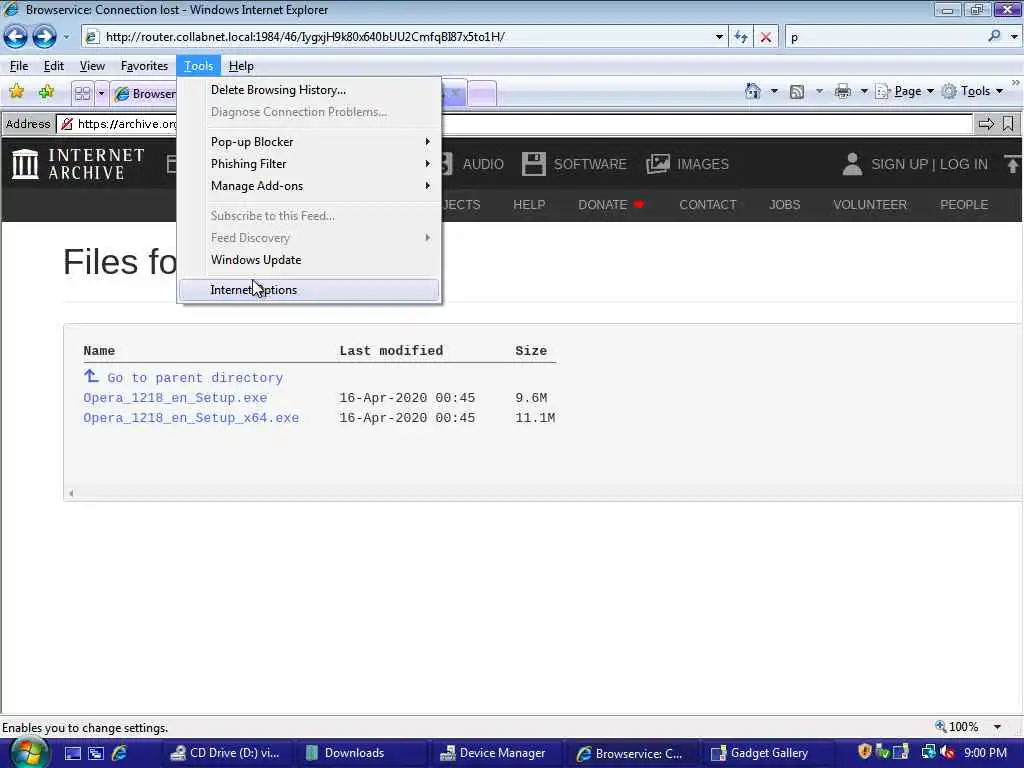This screenshot has height=768, width=1024.
Task: Select the Browservice tab
Action: click(x=144, y=94)
